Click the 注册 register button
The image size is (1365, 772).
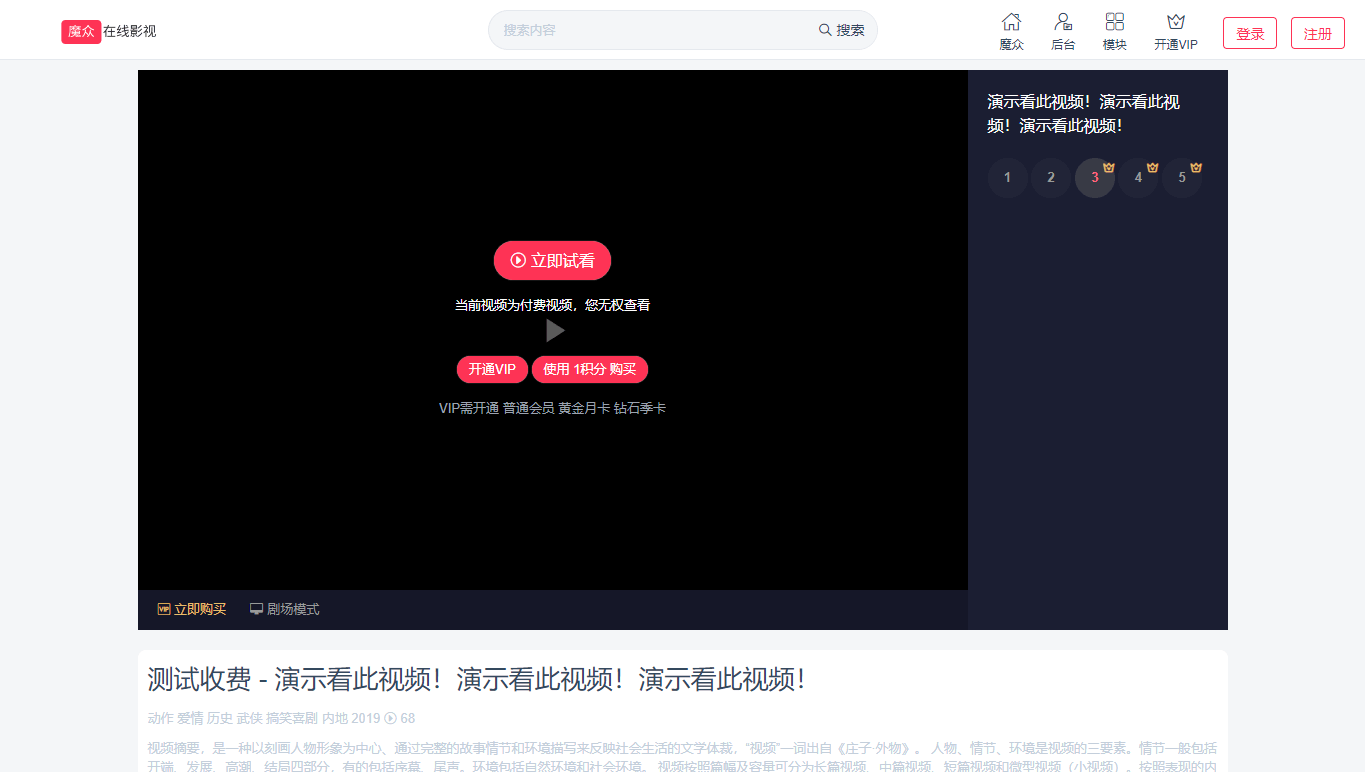(x=1318, y=33)
